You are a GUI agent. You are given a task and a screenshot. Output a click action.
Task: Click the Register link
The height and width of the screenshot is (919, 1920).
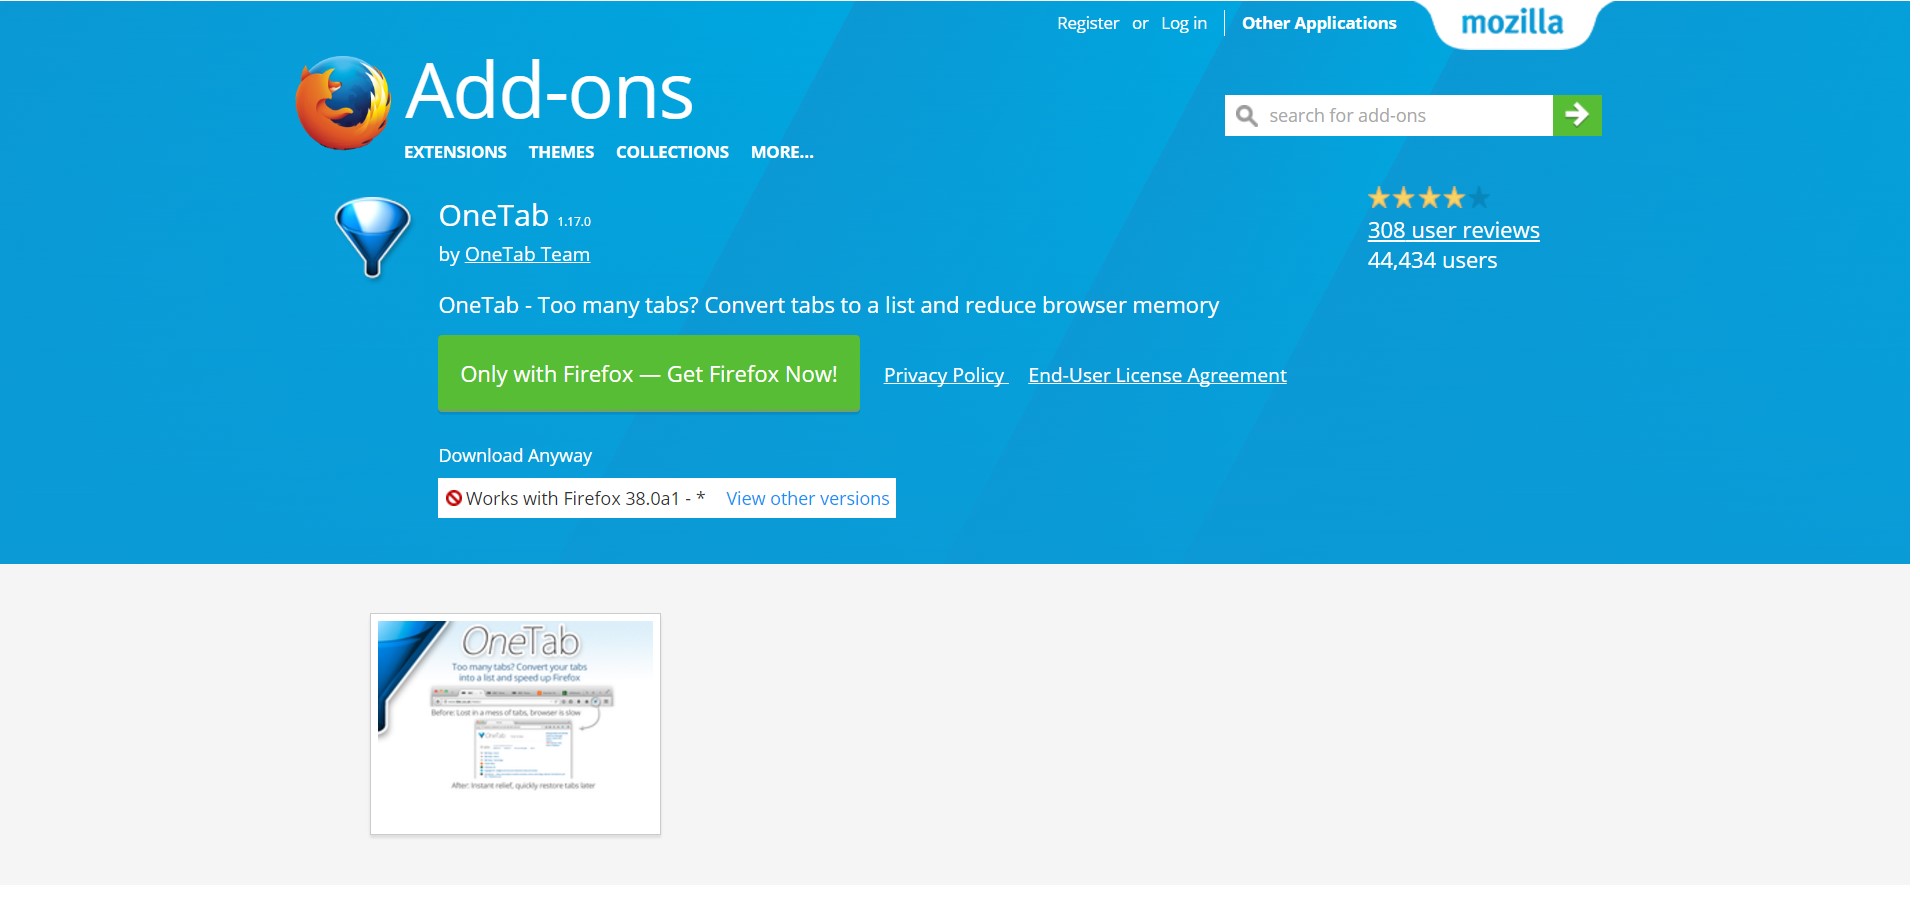(x=1088, y=23)
